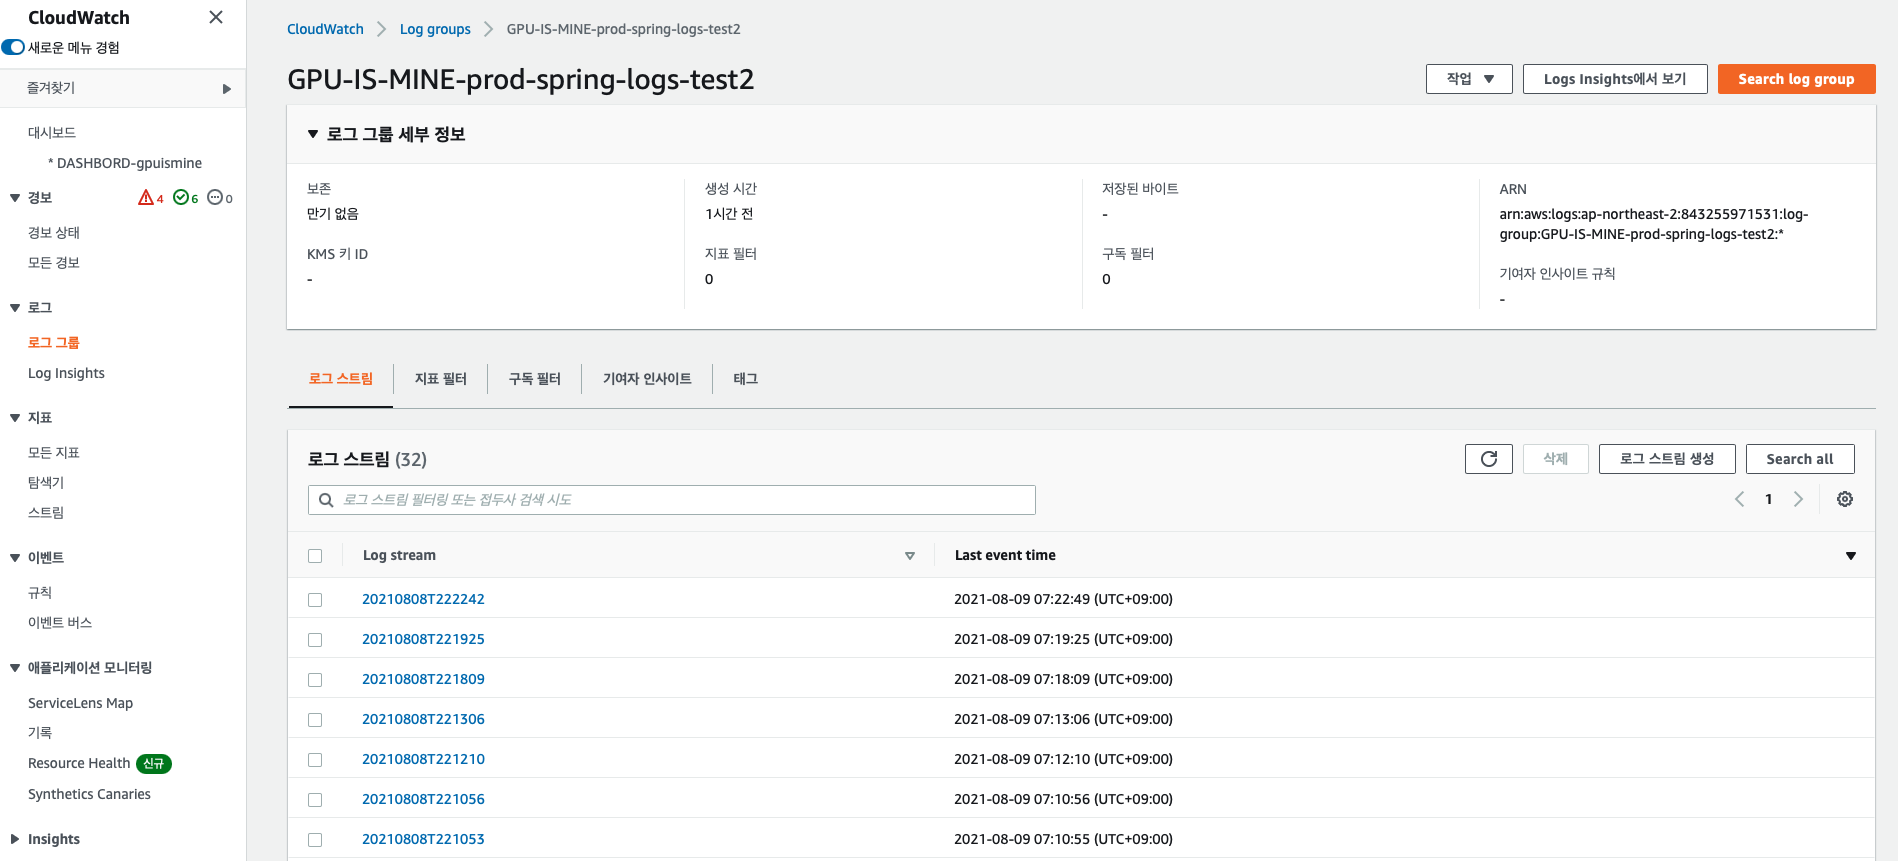Open the 작업 actions dropdown
Image resolution: width=1898 pixels, height=861 pixels.
pos(1469,79)
